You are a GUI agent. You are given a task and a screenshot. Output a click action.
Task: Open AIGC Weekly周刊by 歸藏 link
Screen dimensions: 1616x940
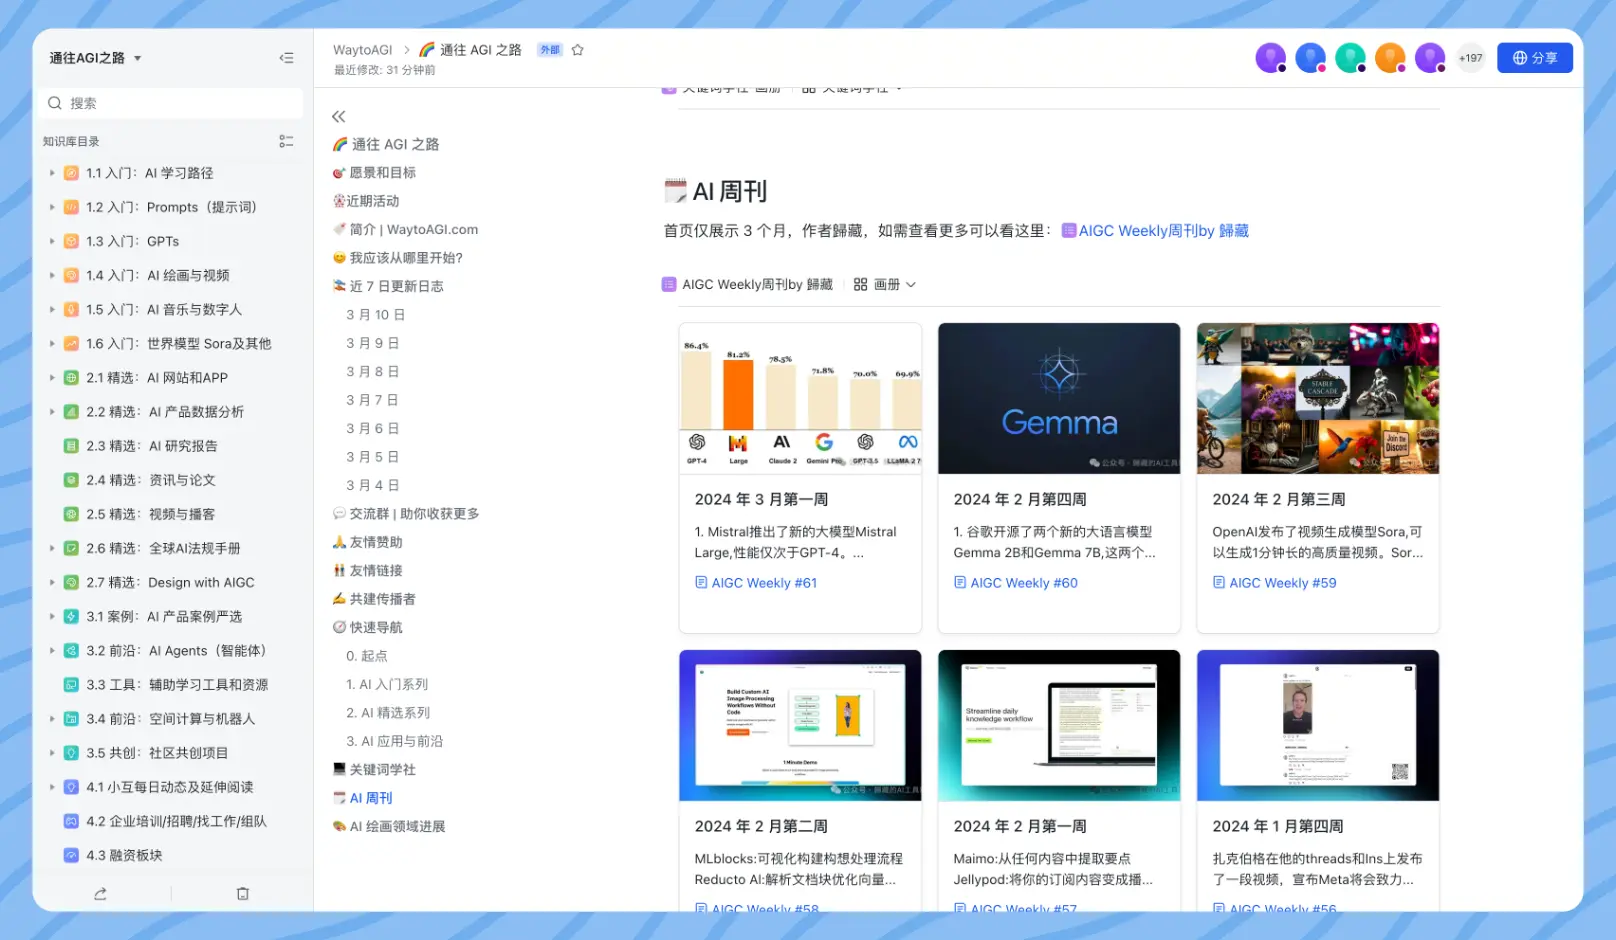click(x=1162, y=231)
